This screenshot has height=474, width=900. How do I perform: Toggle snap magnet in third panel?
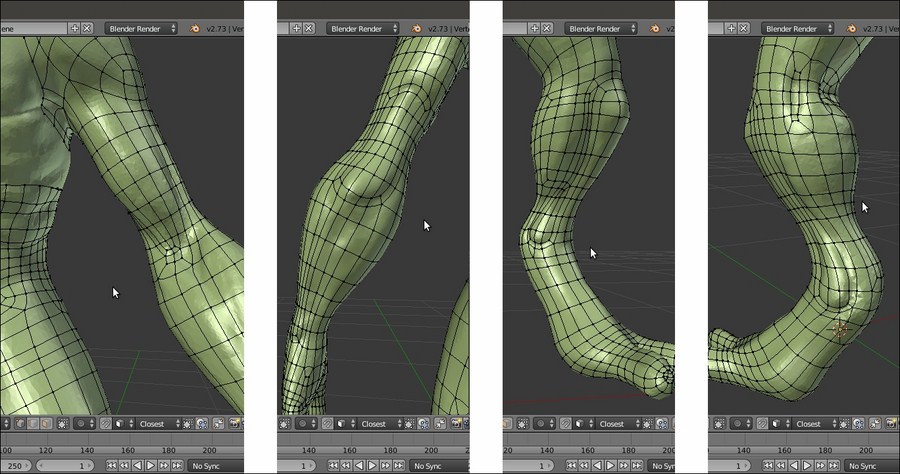click(565, 424)
